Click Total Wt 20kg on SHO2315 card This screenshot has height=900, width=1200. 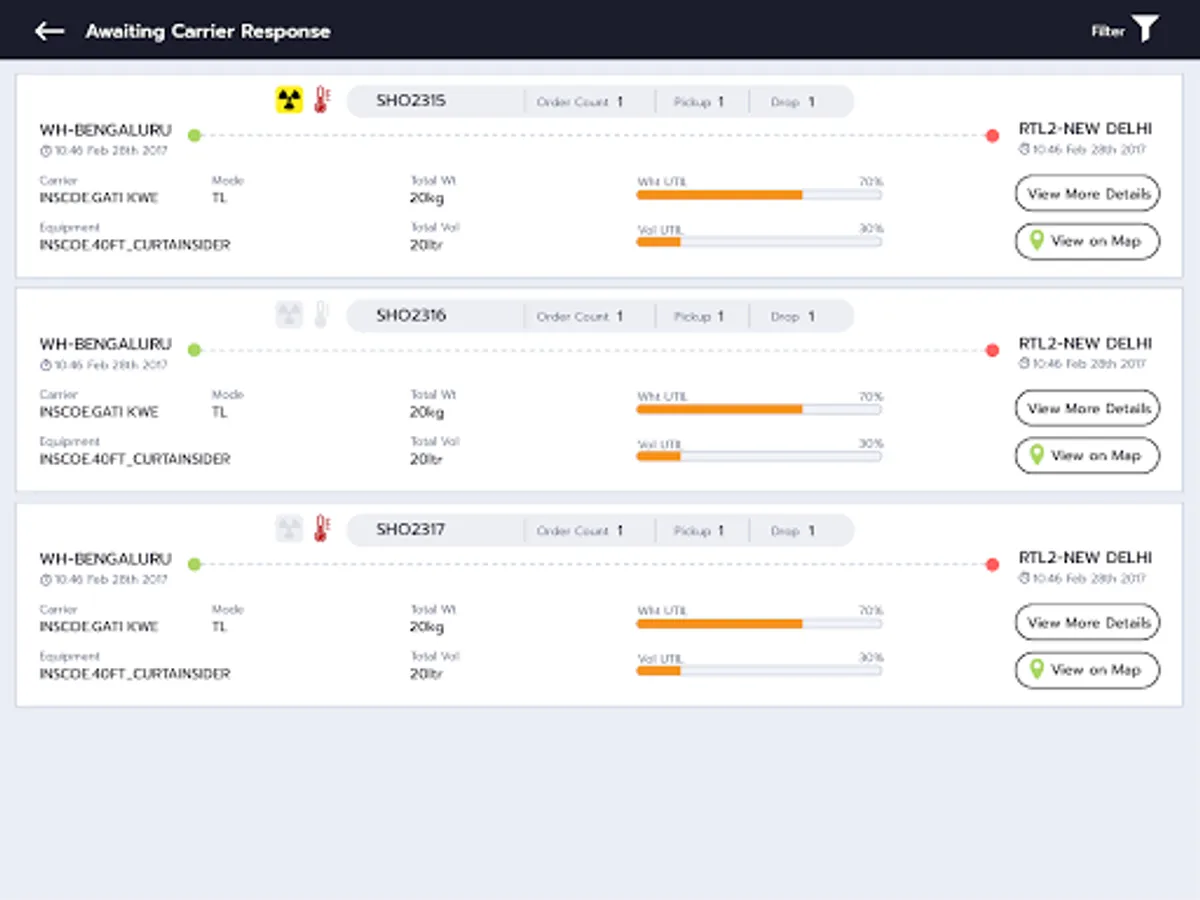pos(428,198)
